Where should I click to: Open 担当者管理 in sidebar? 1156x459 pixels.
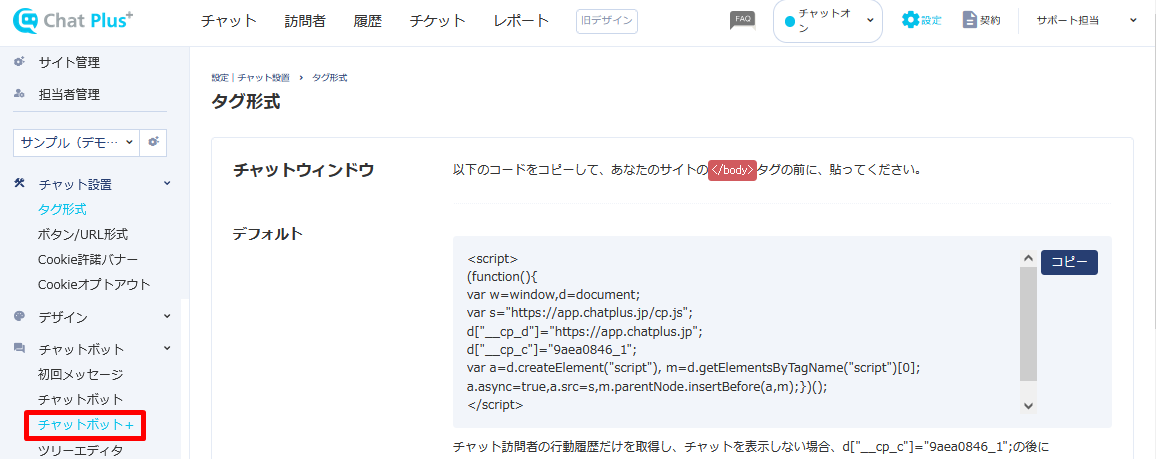[69, 94]
